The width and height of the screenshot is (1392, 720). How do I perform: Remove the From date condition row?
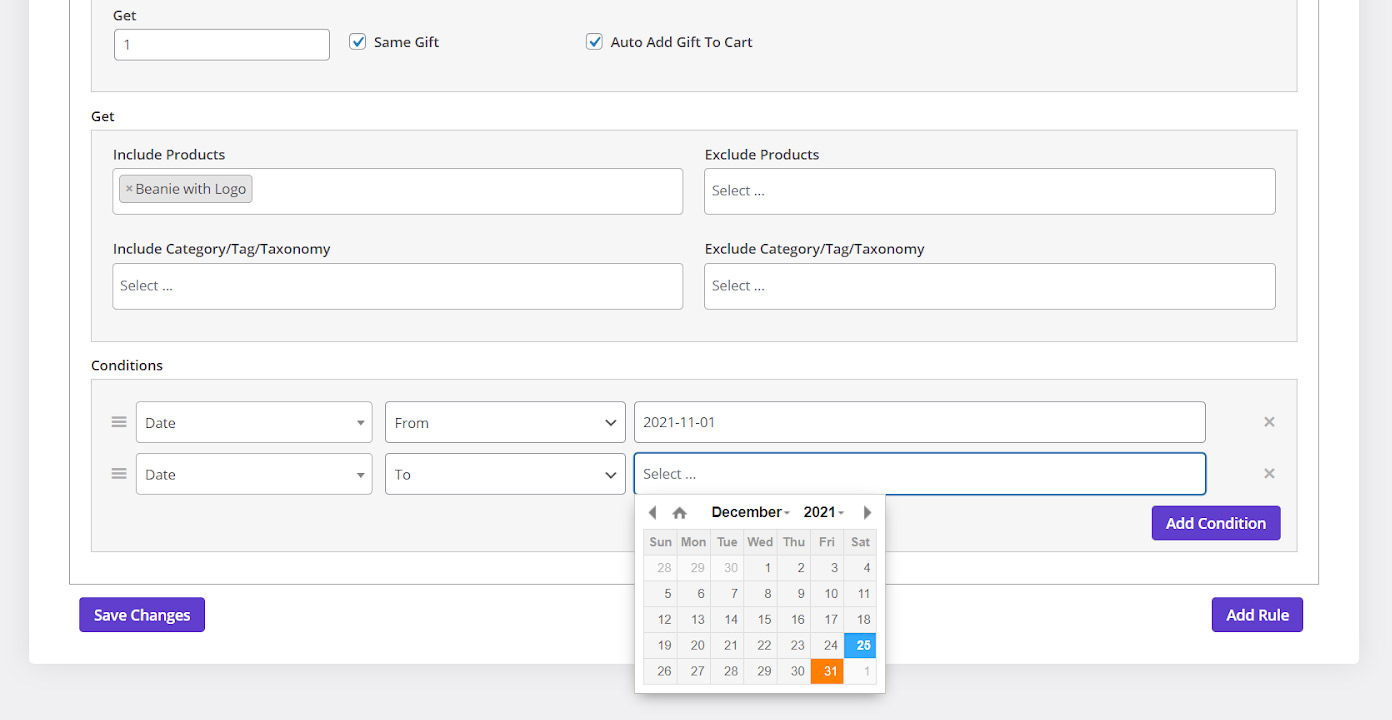coord(1269,422)
